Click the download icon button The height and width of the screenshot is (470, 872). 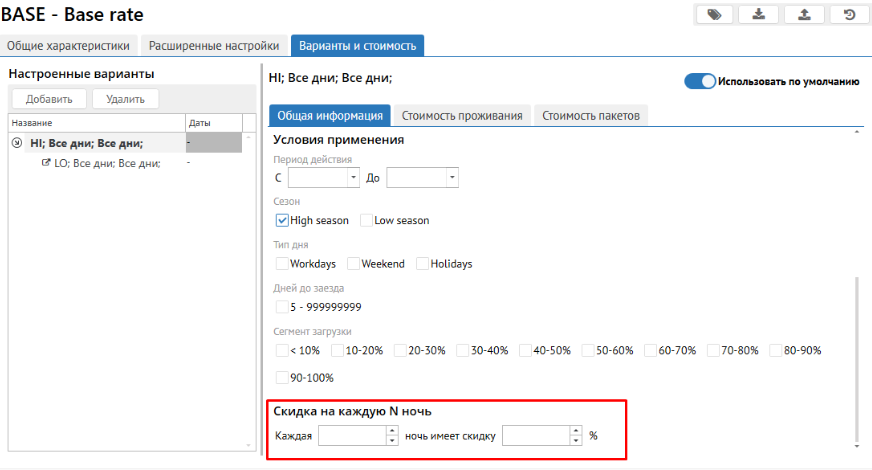pyautogui.click(x=759, y=14)
